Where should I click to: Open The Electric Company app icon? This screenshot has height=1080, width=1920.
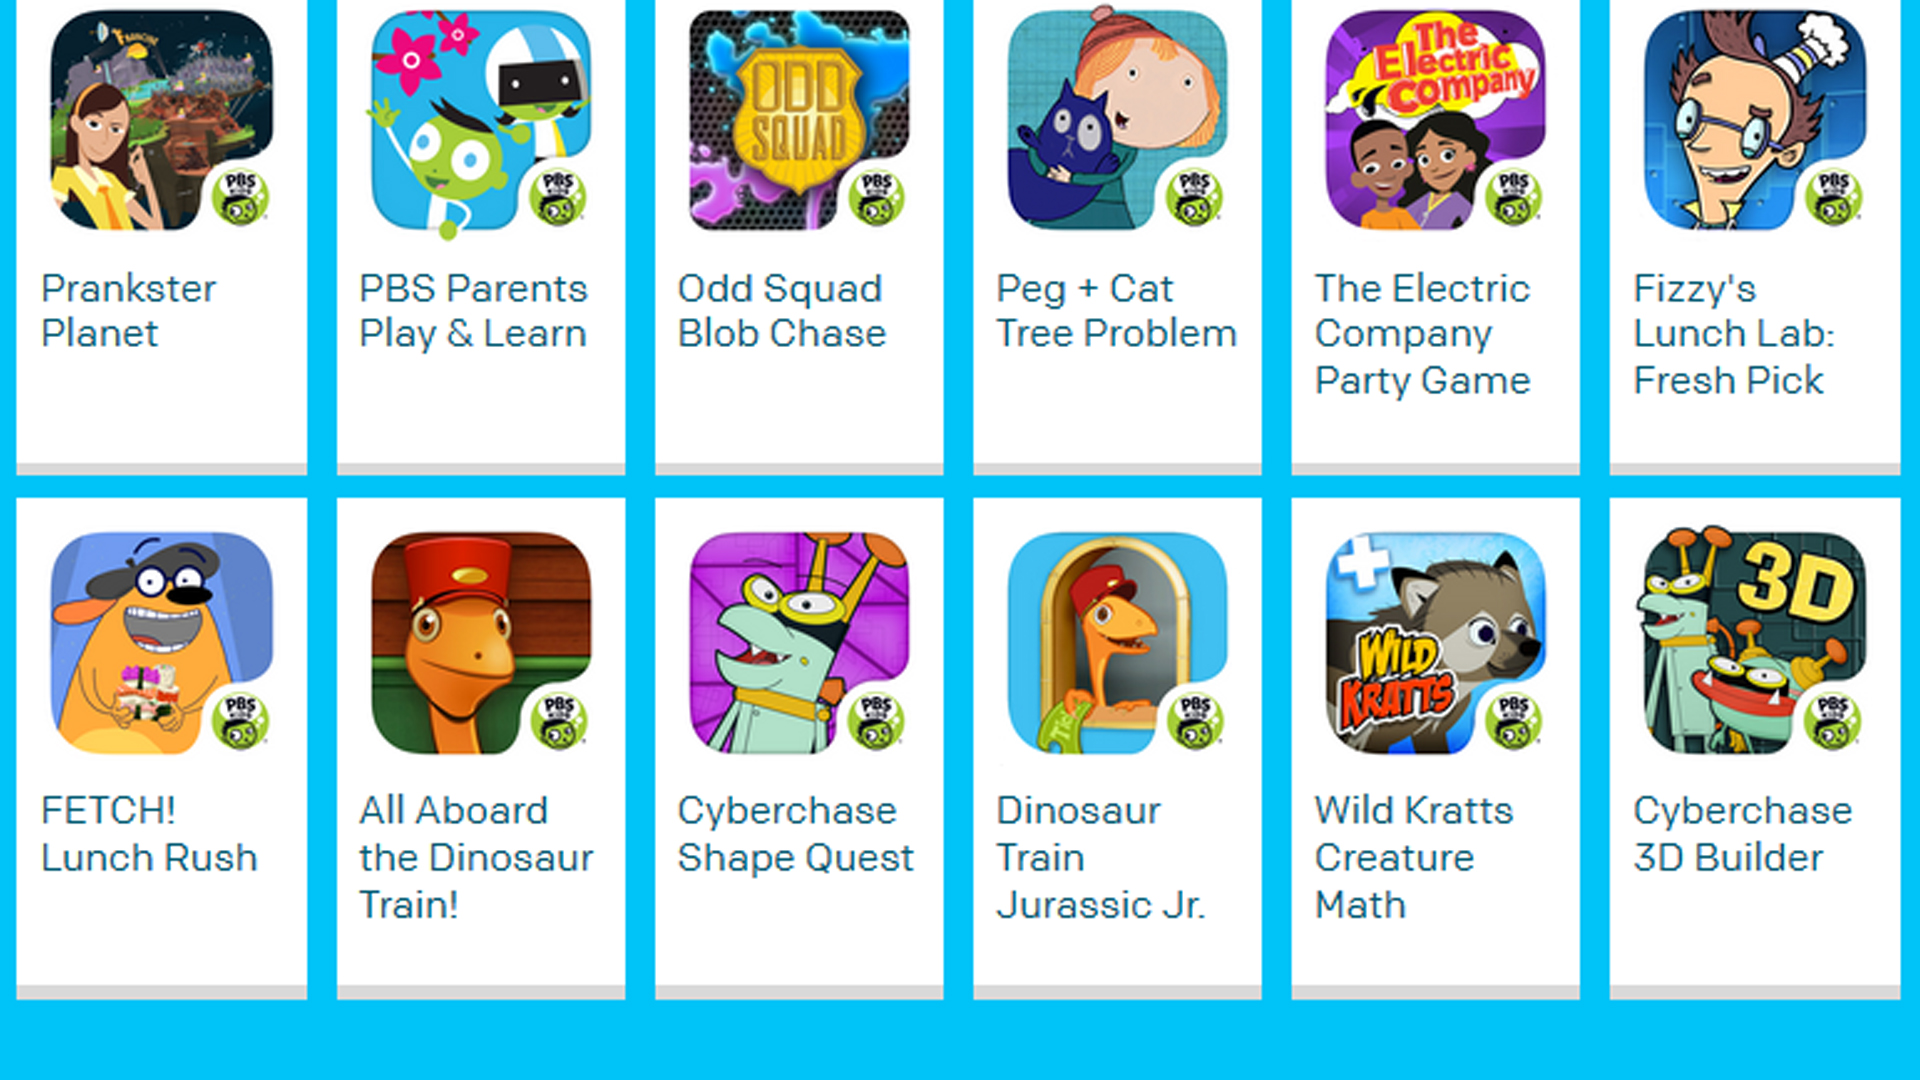[x=1435, y=120]
